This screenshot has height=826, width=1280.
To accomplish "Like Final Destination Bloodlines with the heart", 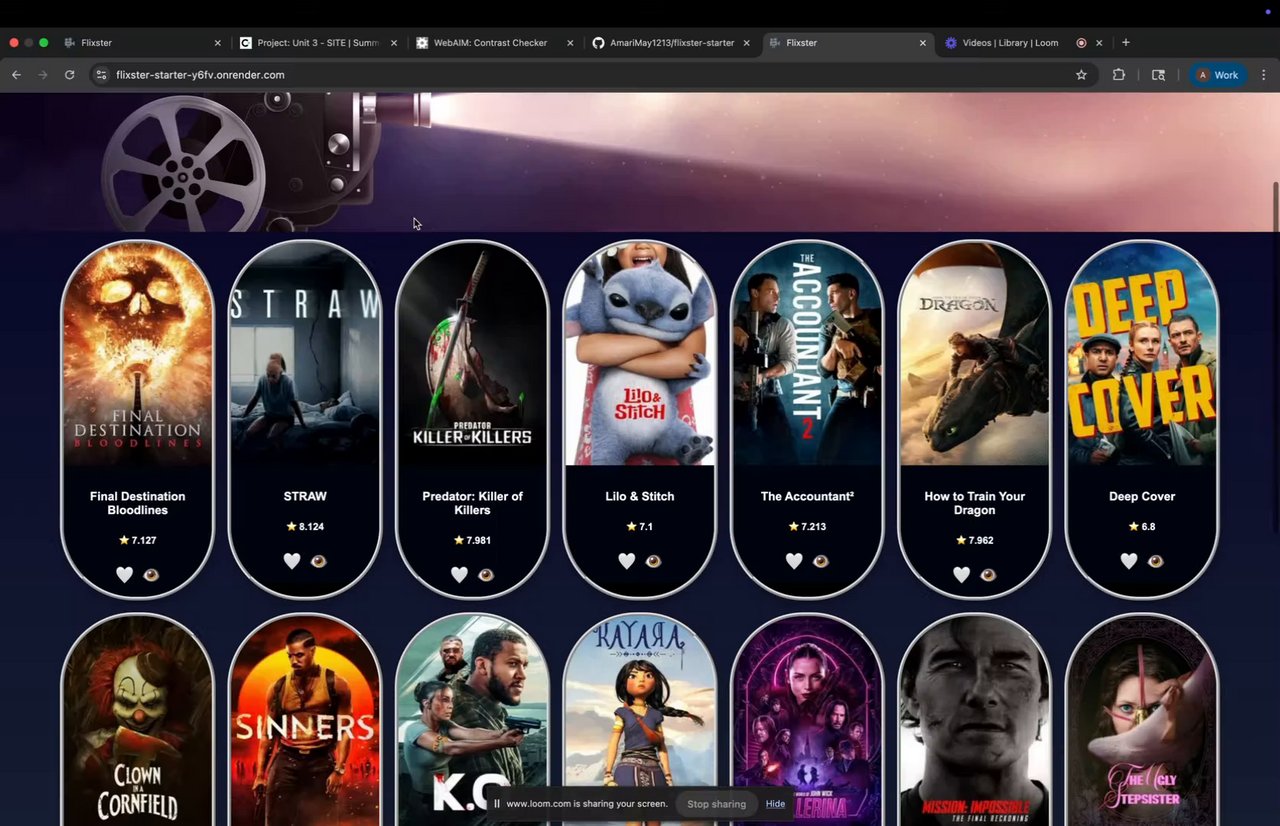I will click(124, 575).
